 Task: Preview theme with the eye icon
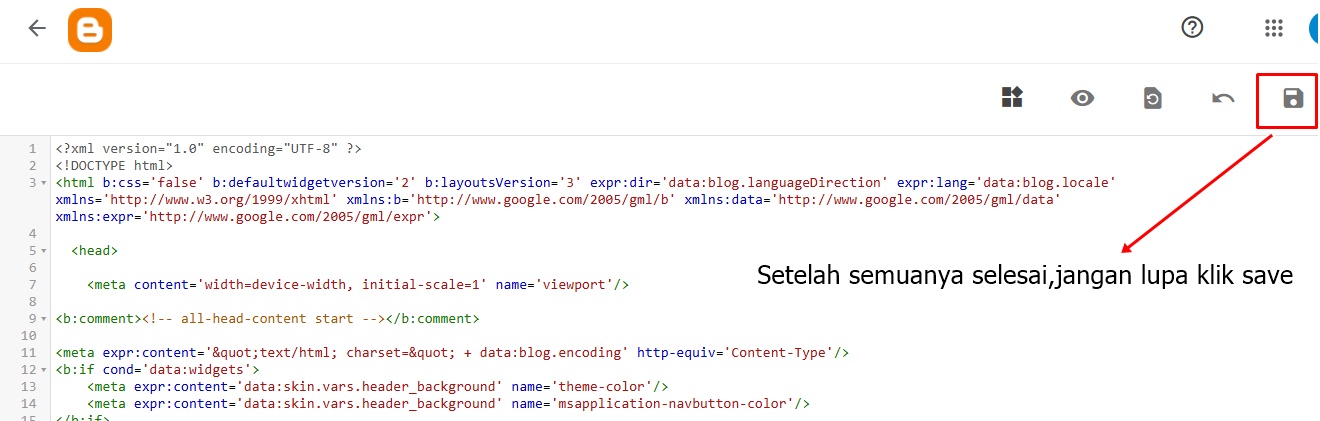1083,98
